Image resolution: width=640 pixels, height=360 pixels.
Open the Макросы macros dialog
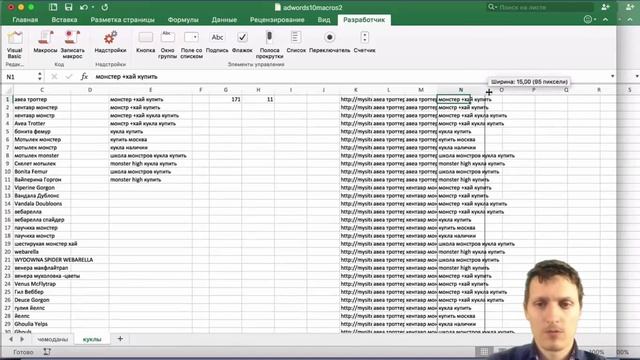pos(45,42)
